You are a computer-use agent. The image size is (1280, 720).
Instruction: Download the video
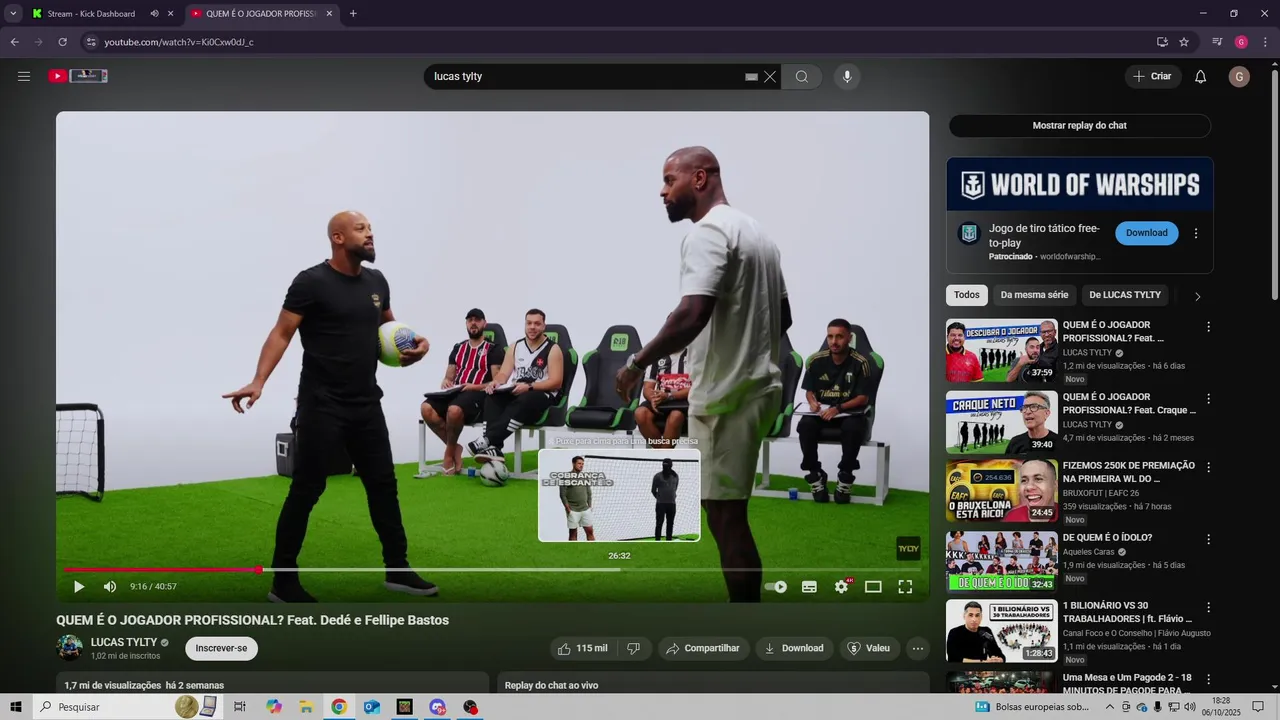794,649
